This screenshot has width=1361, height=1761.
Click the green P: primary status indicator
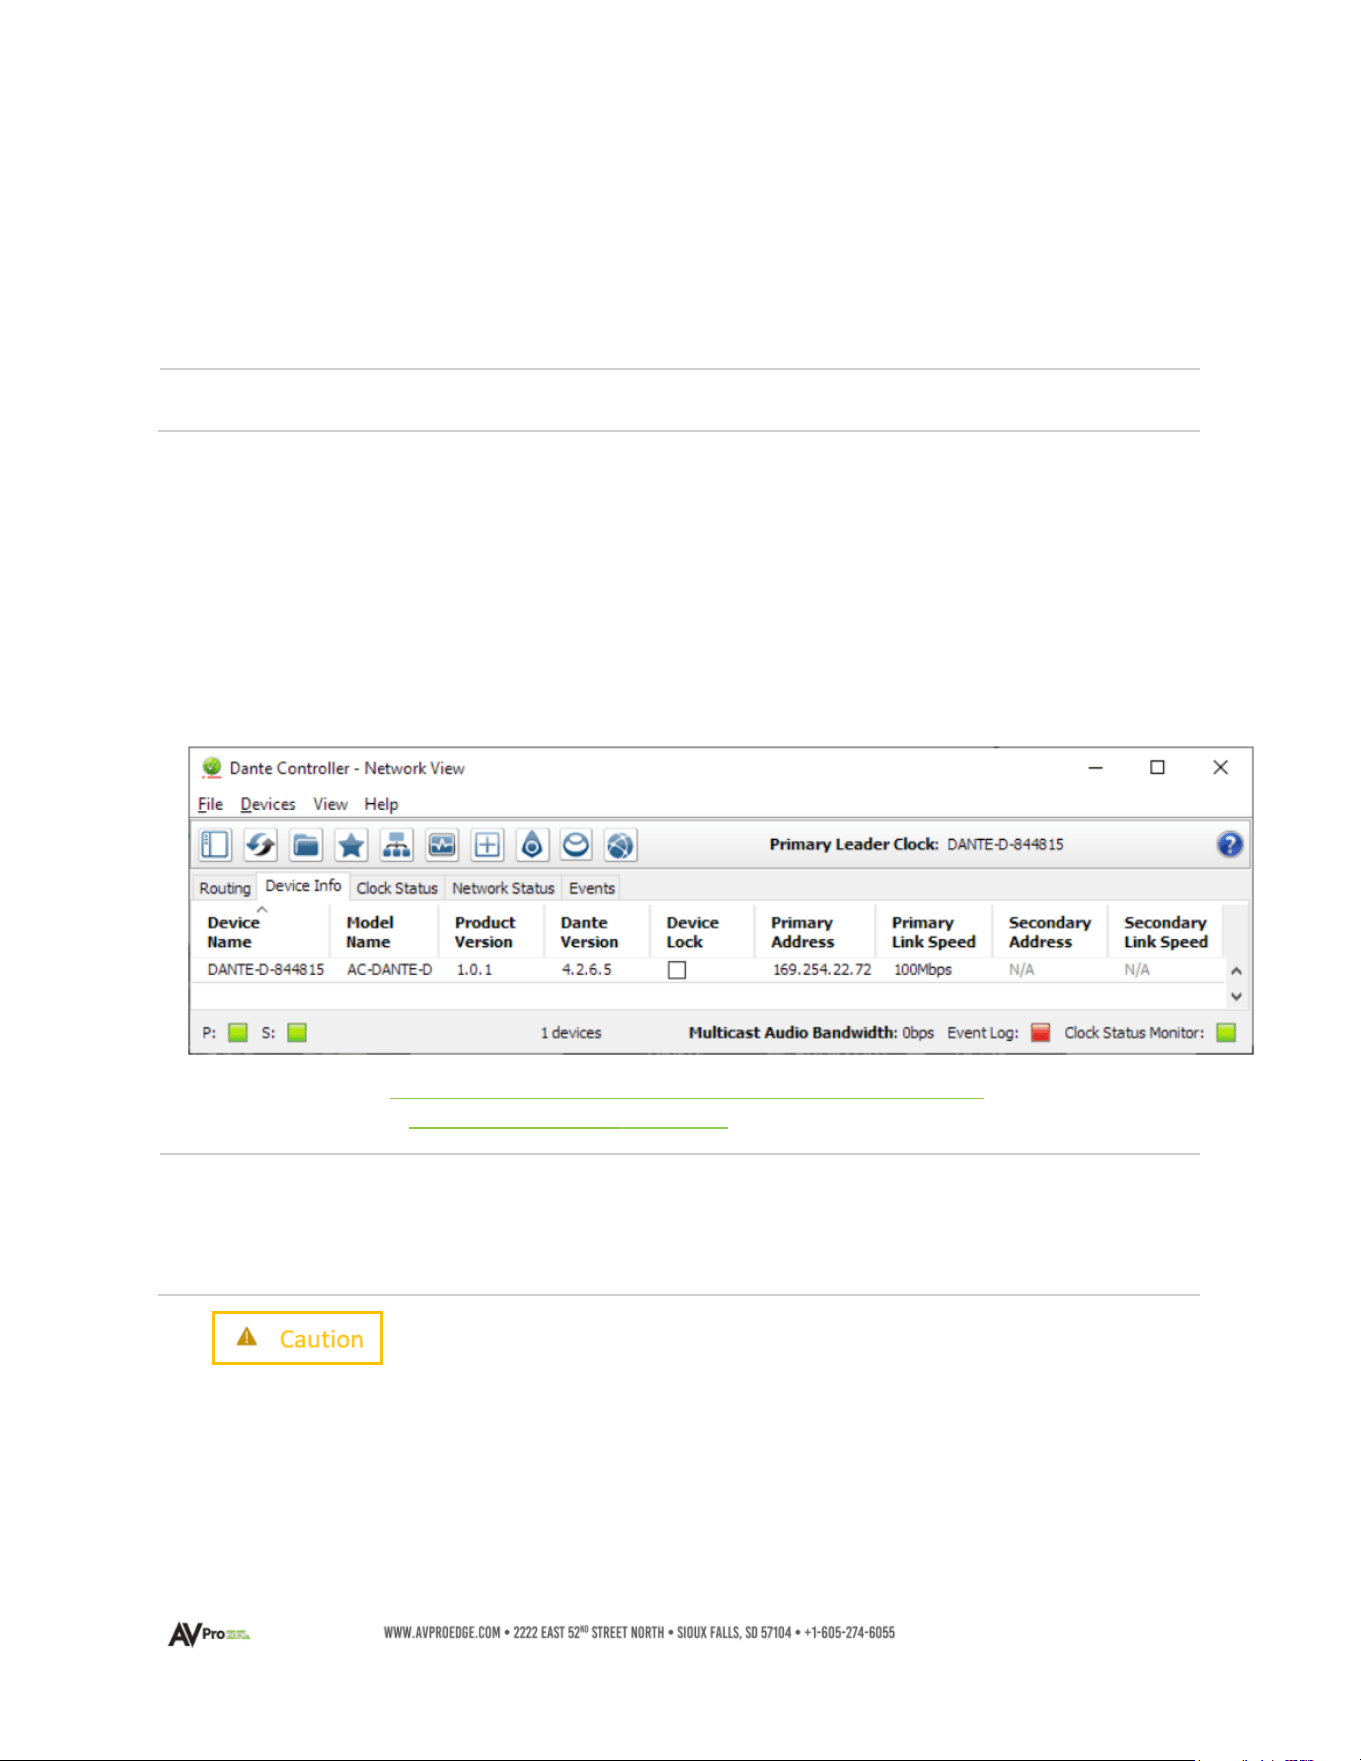pos(238,1033)
